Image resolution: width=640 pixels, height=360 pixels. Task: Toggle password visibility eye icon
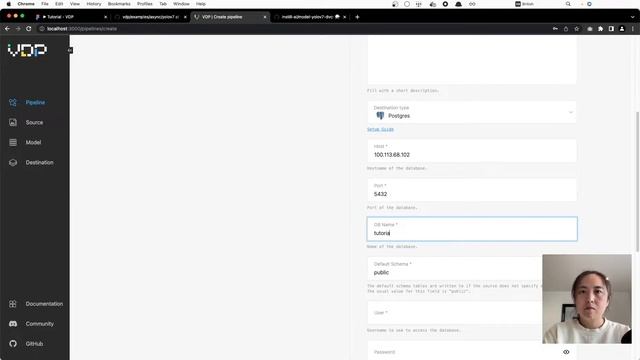click(566, 352)
